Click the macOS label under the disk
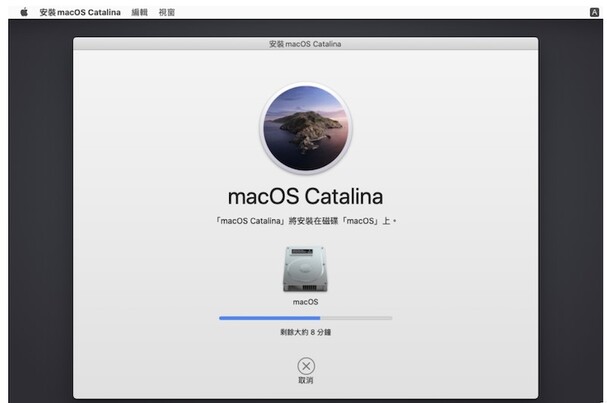607x403 pixels. [305, 301]
